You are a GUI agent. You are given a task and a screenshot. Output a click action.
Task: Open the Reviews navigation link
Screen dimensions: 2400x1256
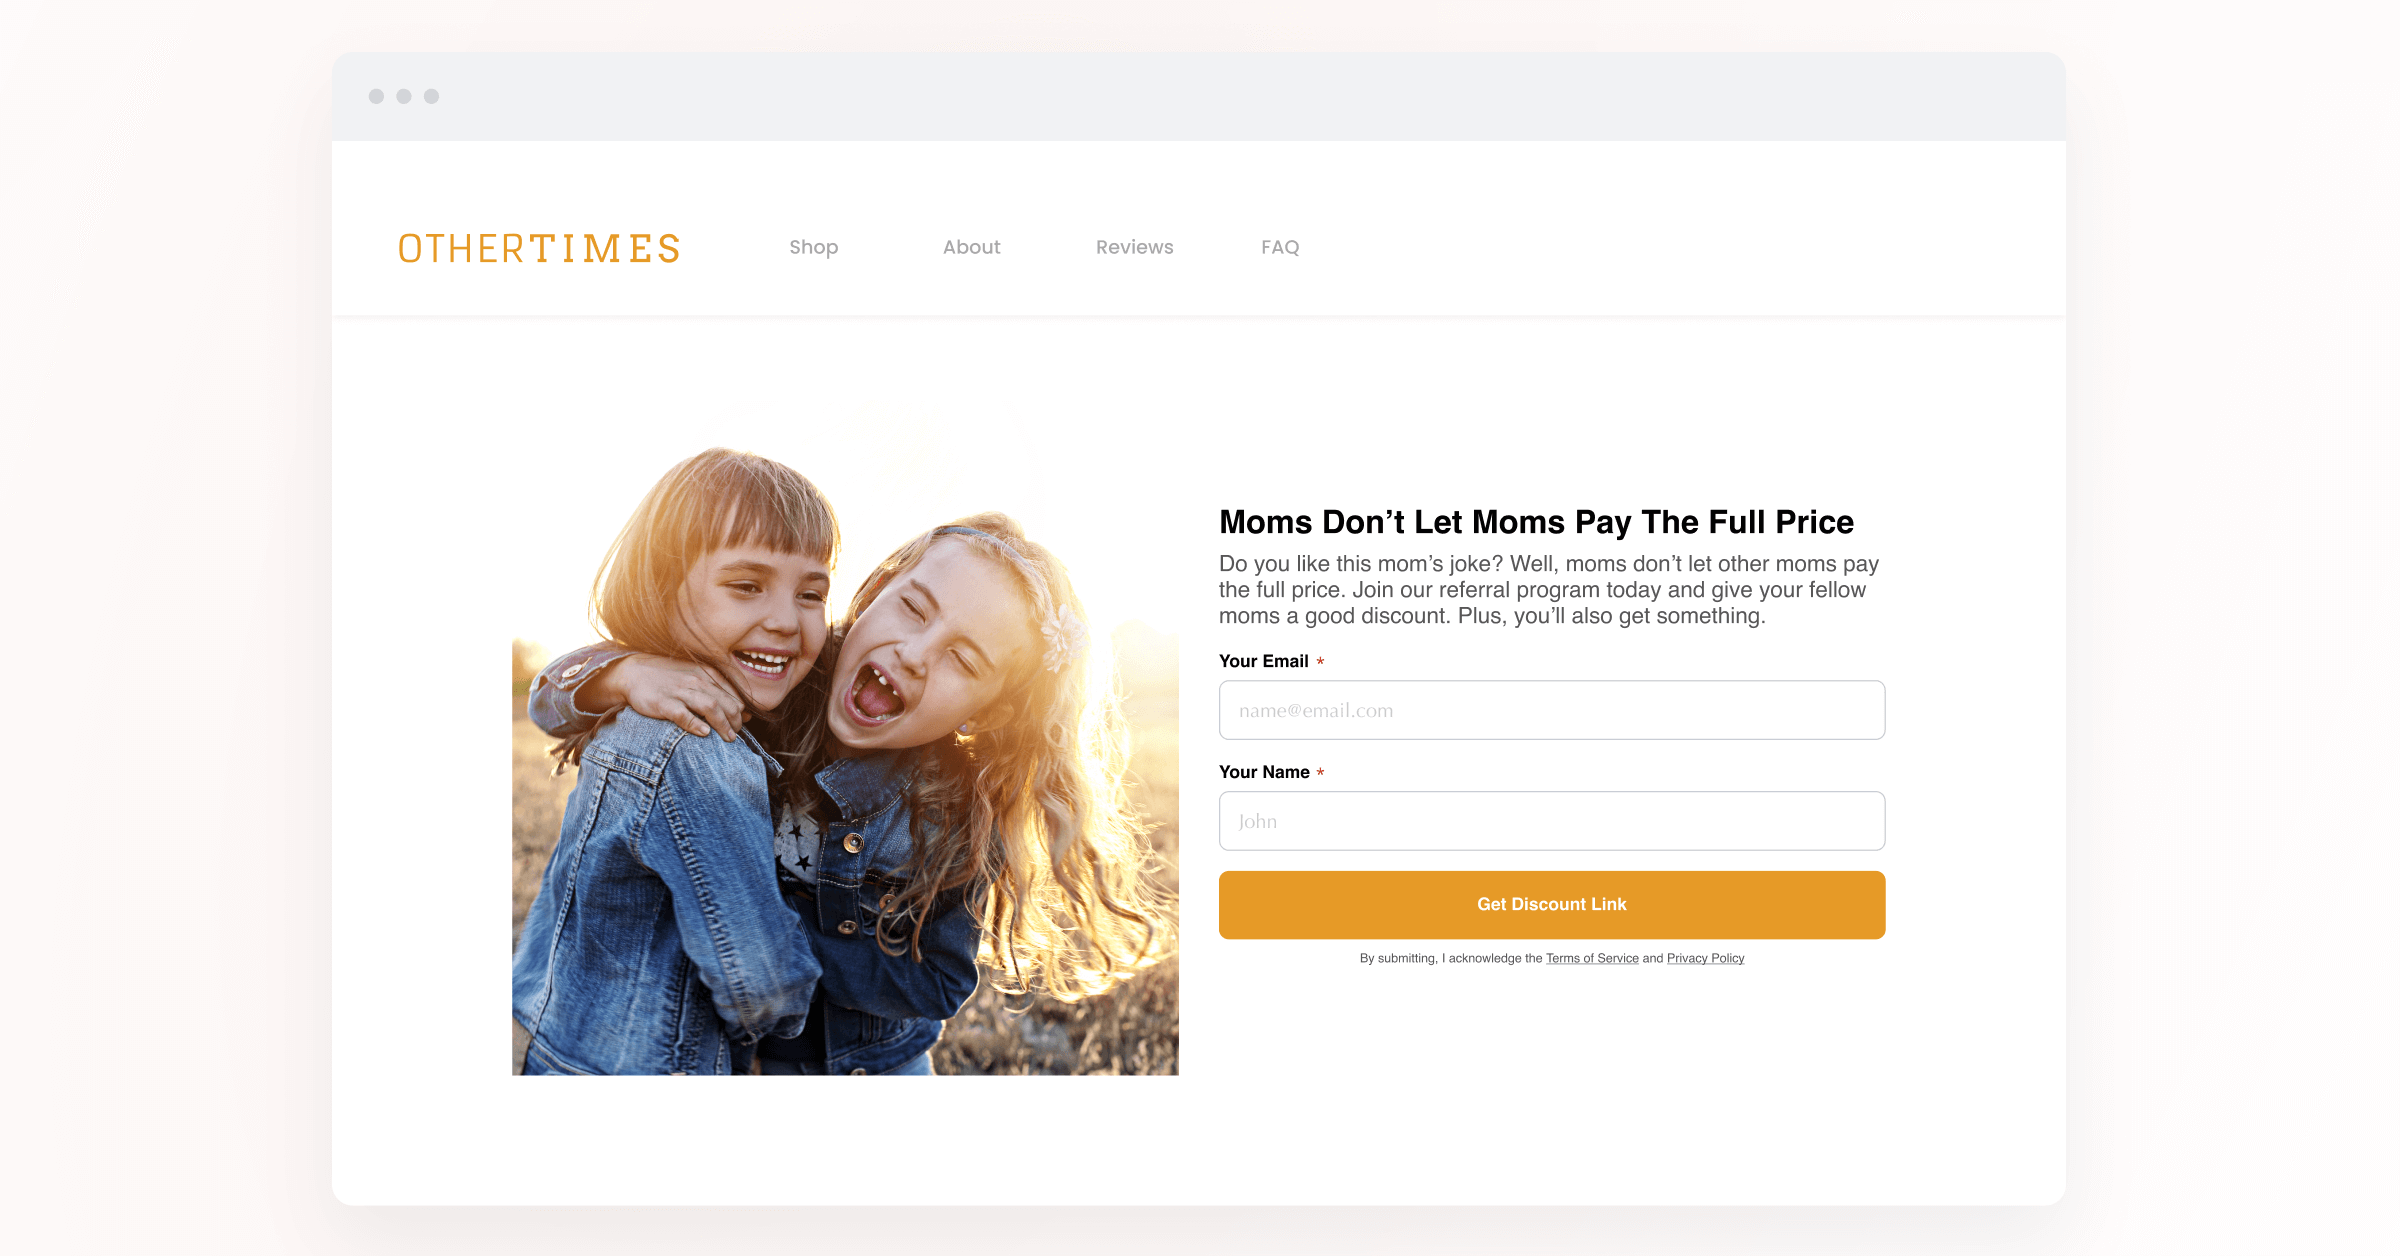[x=1135, y=247]
